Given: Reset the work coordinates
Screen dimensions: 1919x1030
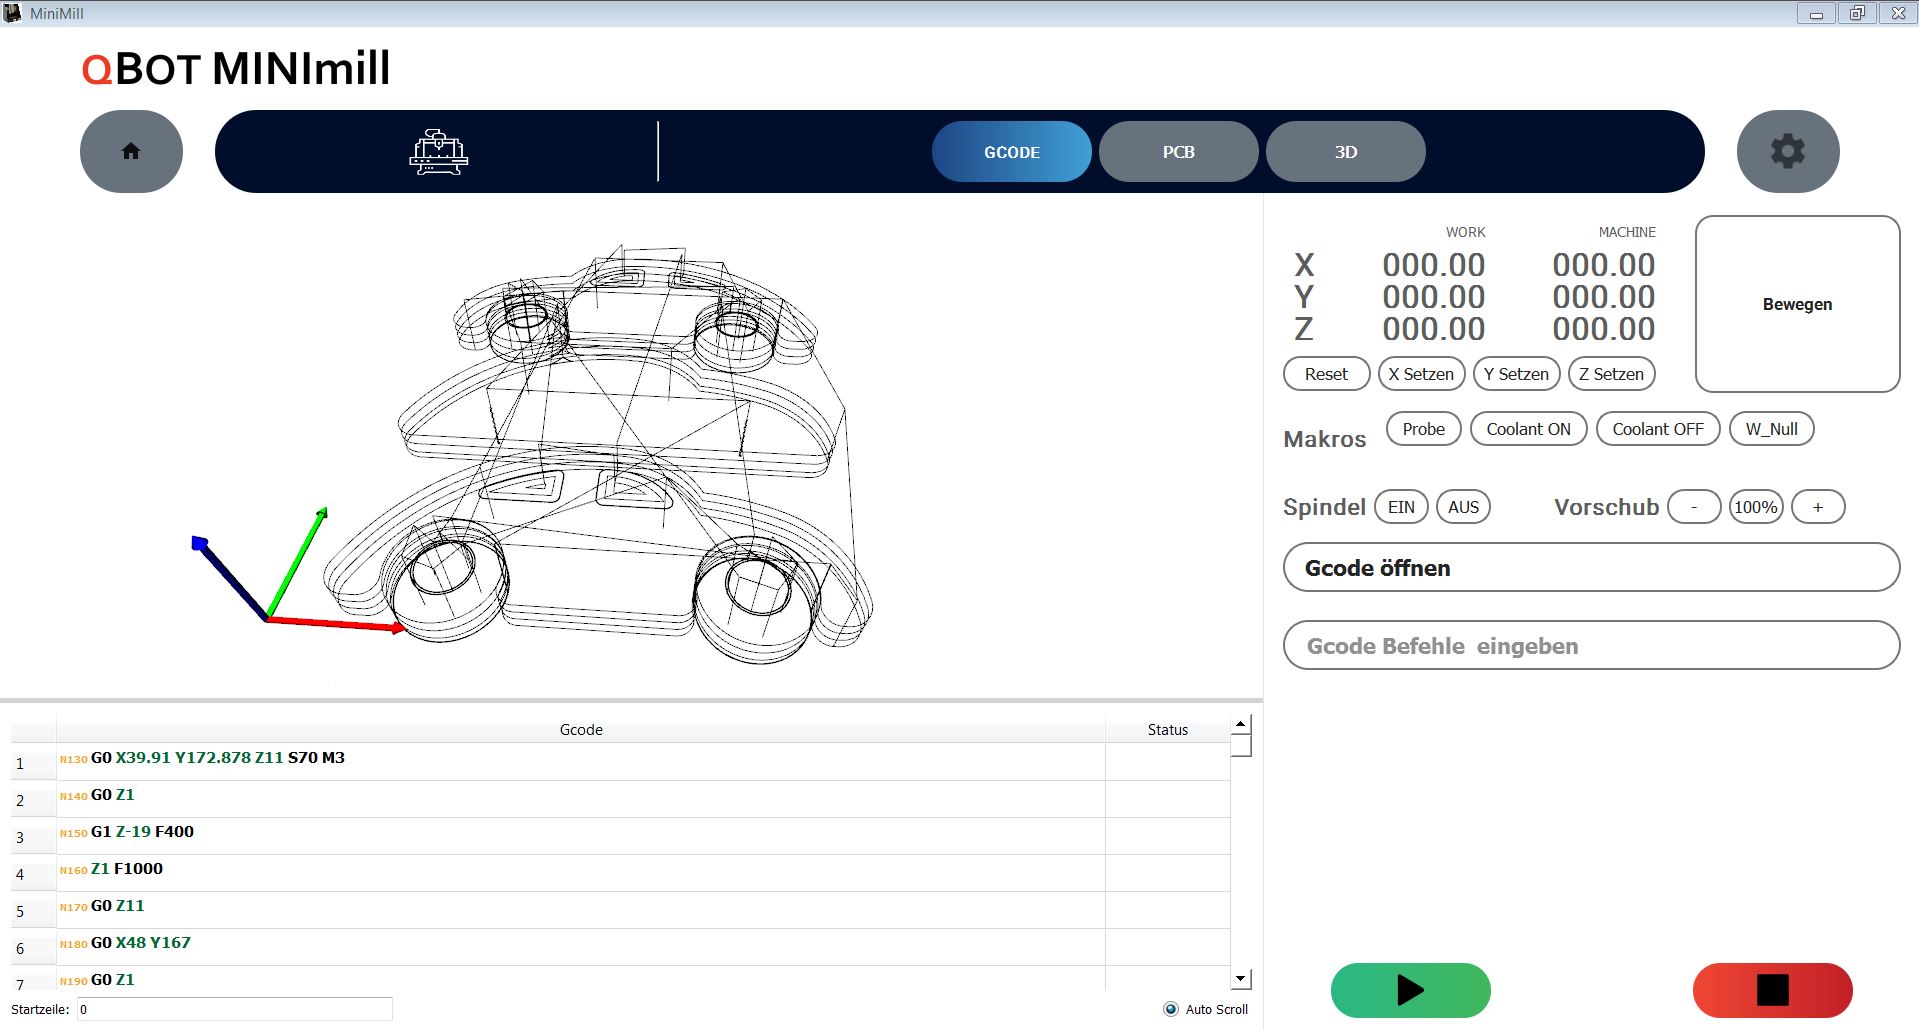Looking at the screenshot, I should [1326, 374].
